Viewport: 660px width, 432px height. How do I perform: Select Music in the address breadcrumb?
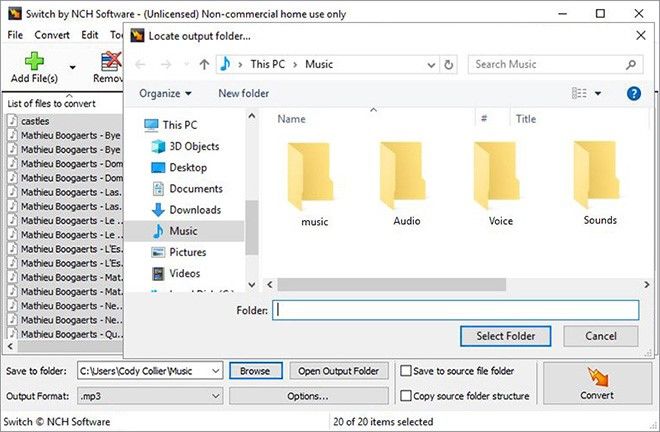click(x=319, y=64)
